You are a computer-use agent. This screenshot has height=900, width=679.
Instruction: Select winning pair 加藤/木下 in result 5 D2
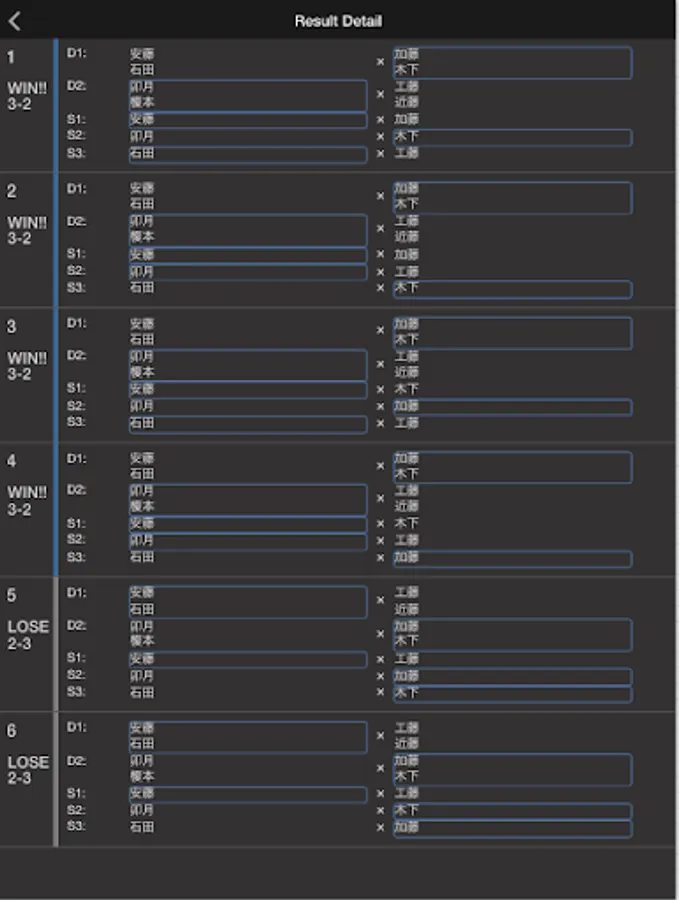[x=513, y=634]
